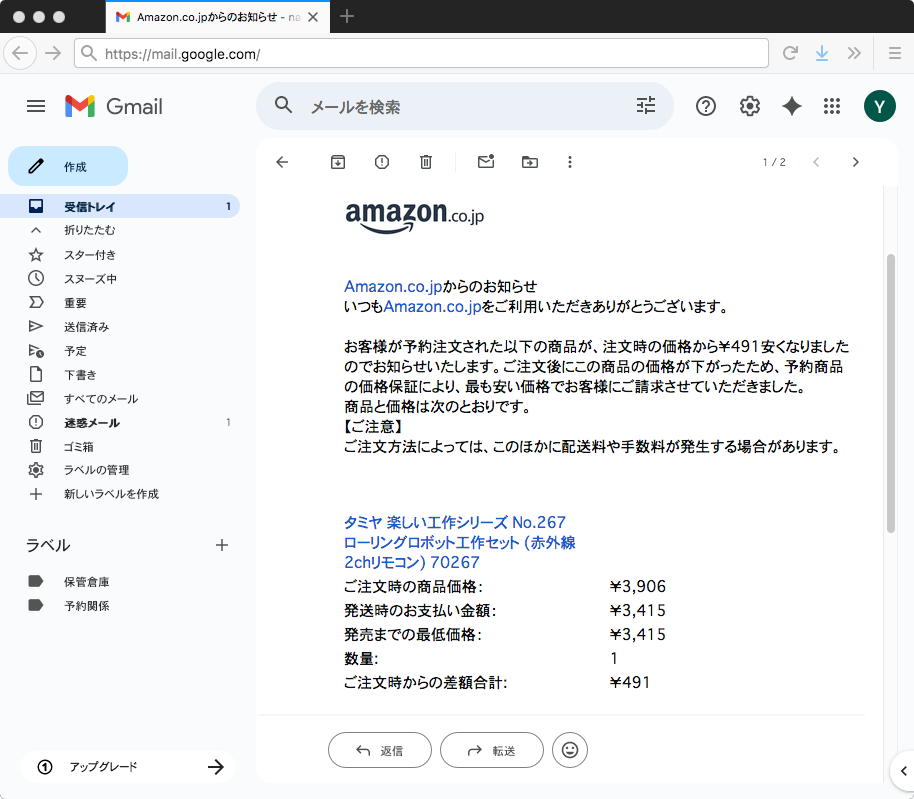This screenshot has height=799, width=914.
Task: Open a new browser tab
Action: pos(347,16)
